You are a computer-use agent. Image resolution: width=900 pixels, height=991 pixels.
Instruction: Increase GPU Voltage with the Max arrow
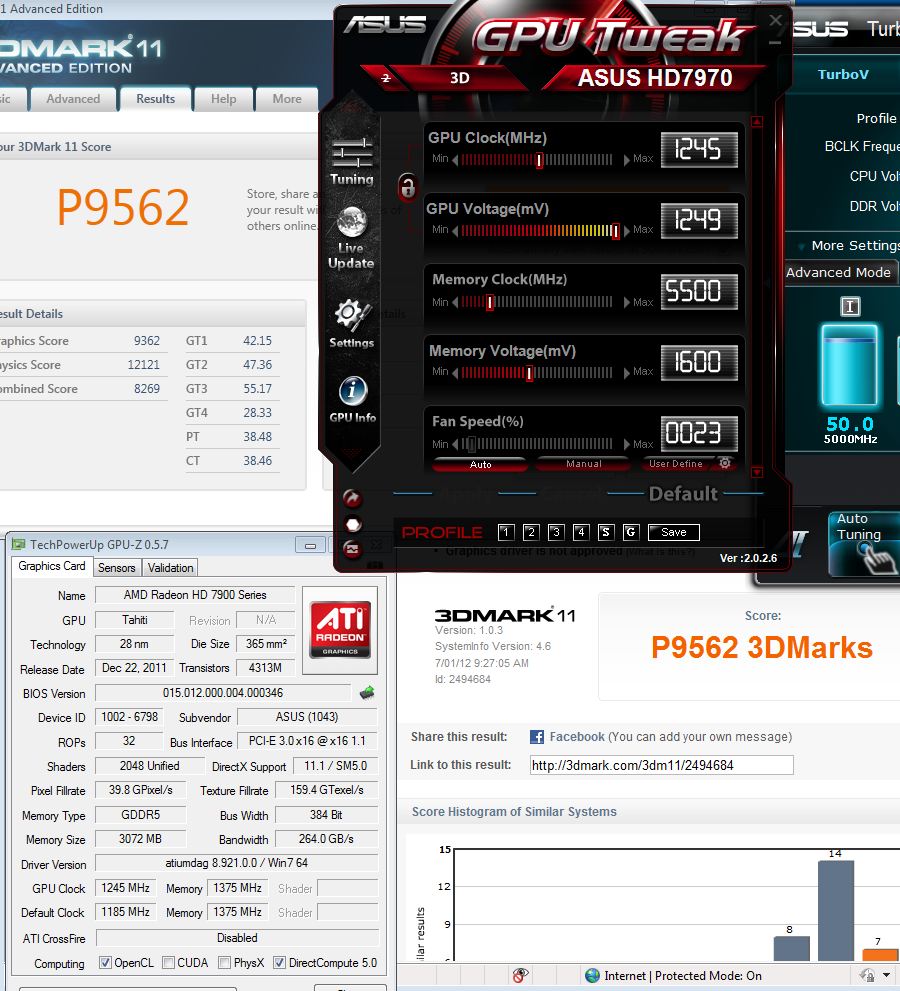point(626,231)
